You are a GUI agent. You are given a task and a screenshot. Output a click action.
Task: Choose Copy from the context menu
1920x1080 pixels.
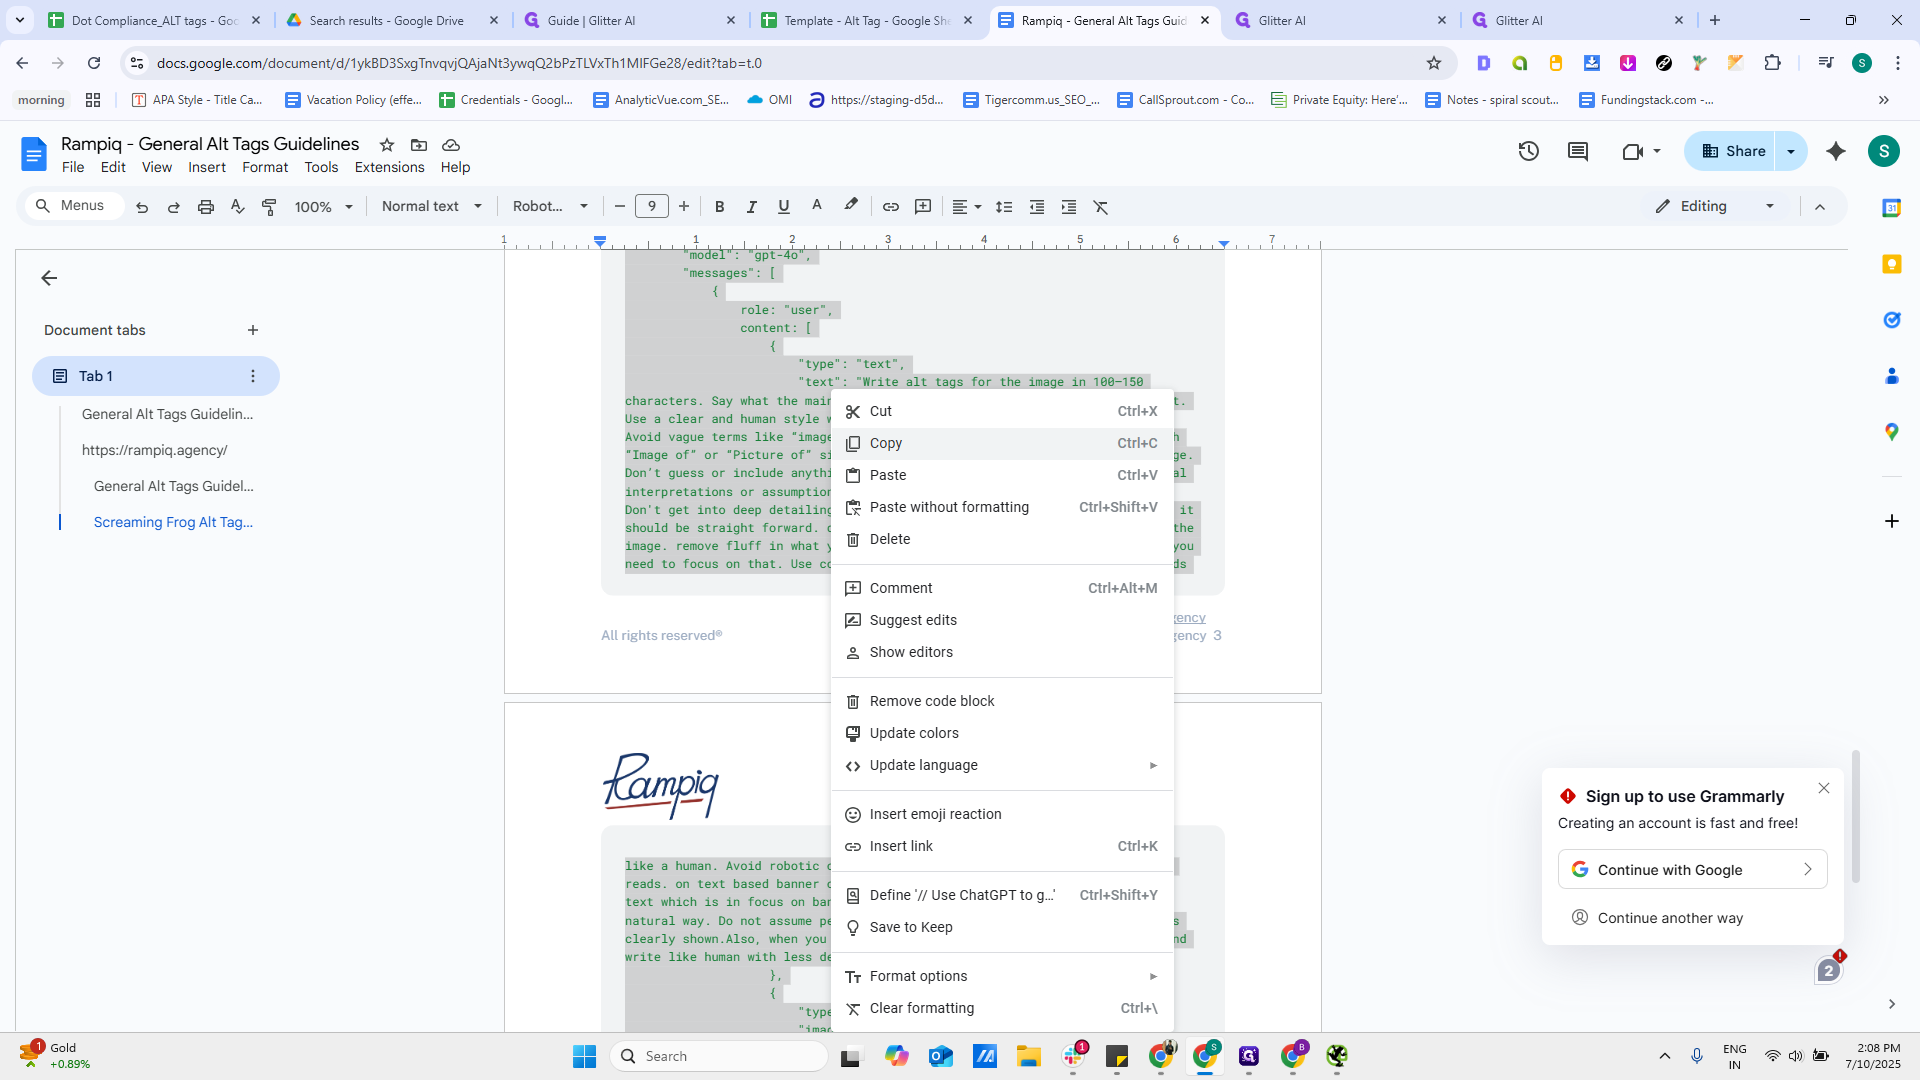tap(886, 443)
